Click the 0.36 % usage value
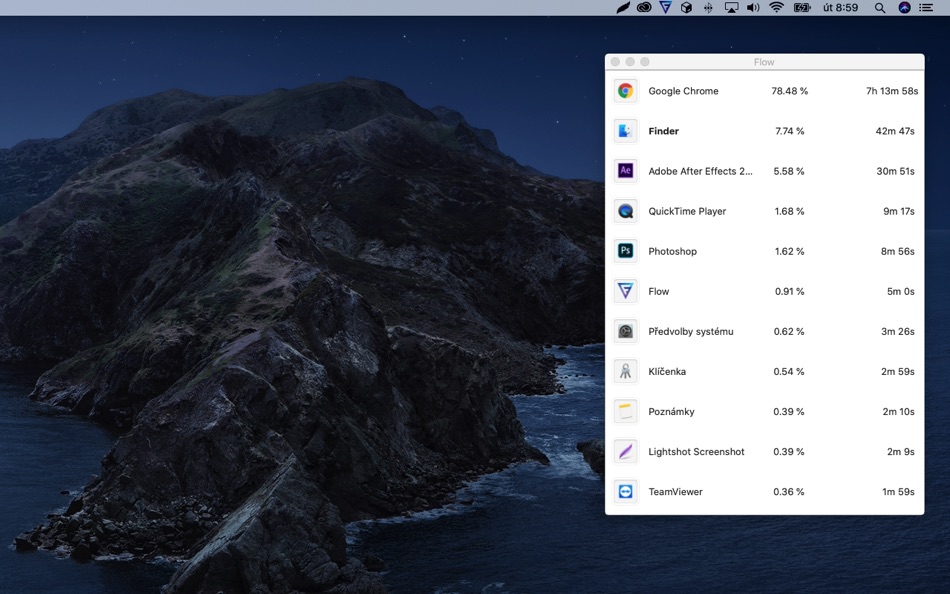 789,491
